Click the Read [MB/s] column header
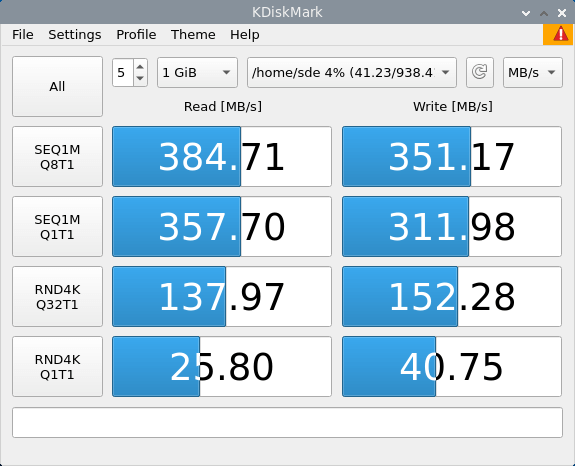The width and height of the screenshot is (575, 466). coord(223,107)
